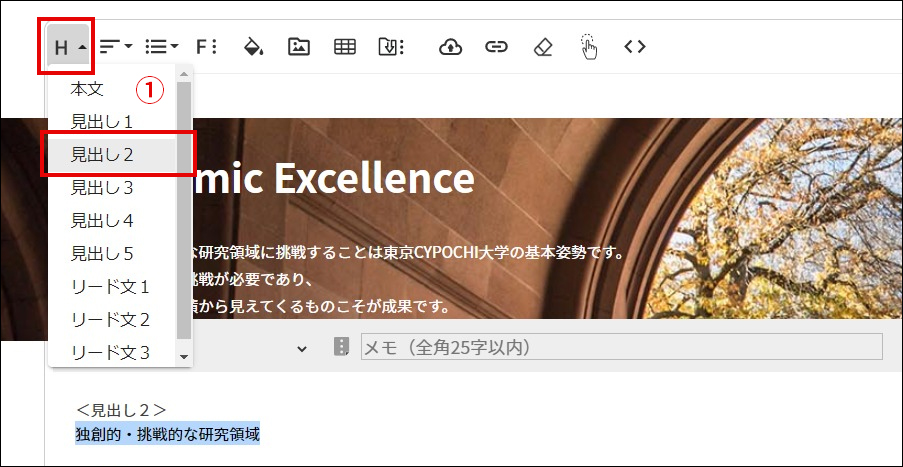Open the text alignment dropdown
The image size is (903, 467).
coord(116,47)
